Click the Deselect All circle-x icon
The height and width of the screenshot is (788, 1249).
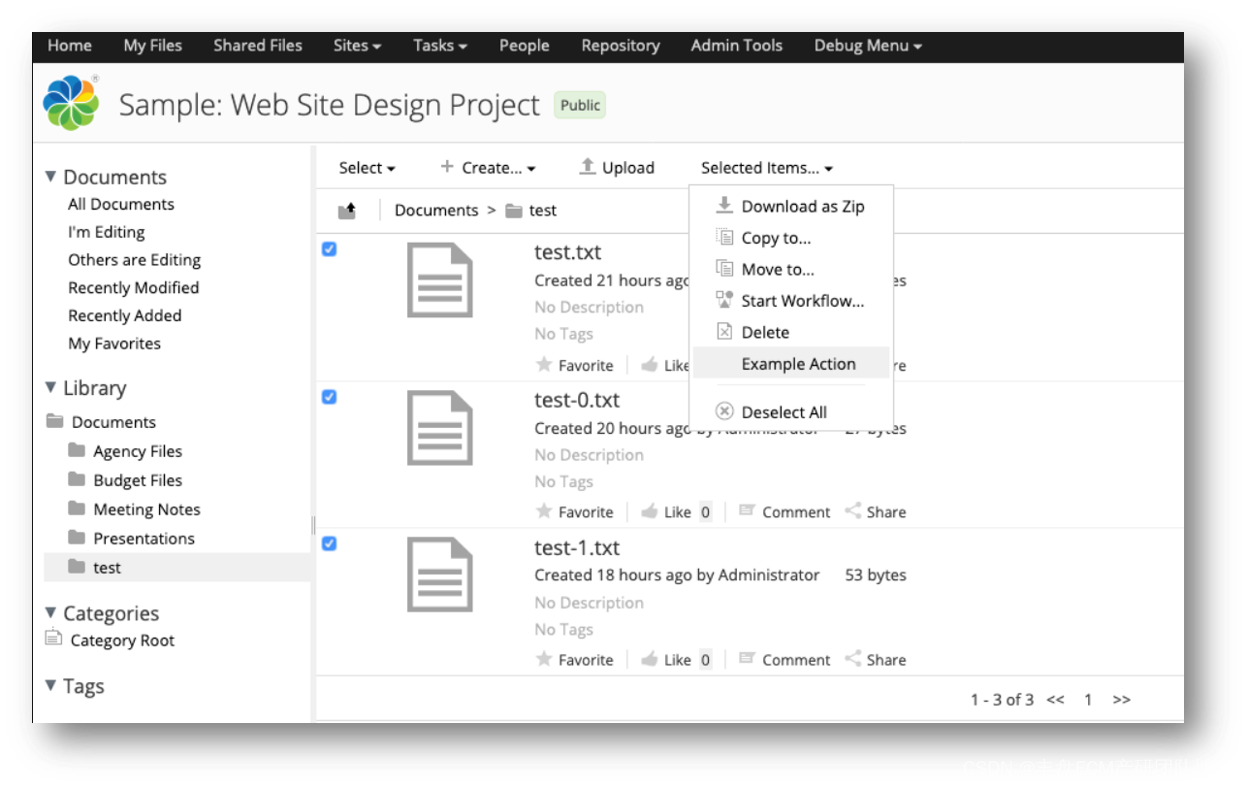(x=725, y=411)
